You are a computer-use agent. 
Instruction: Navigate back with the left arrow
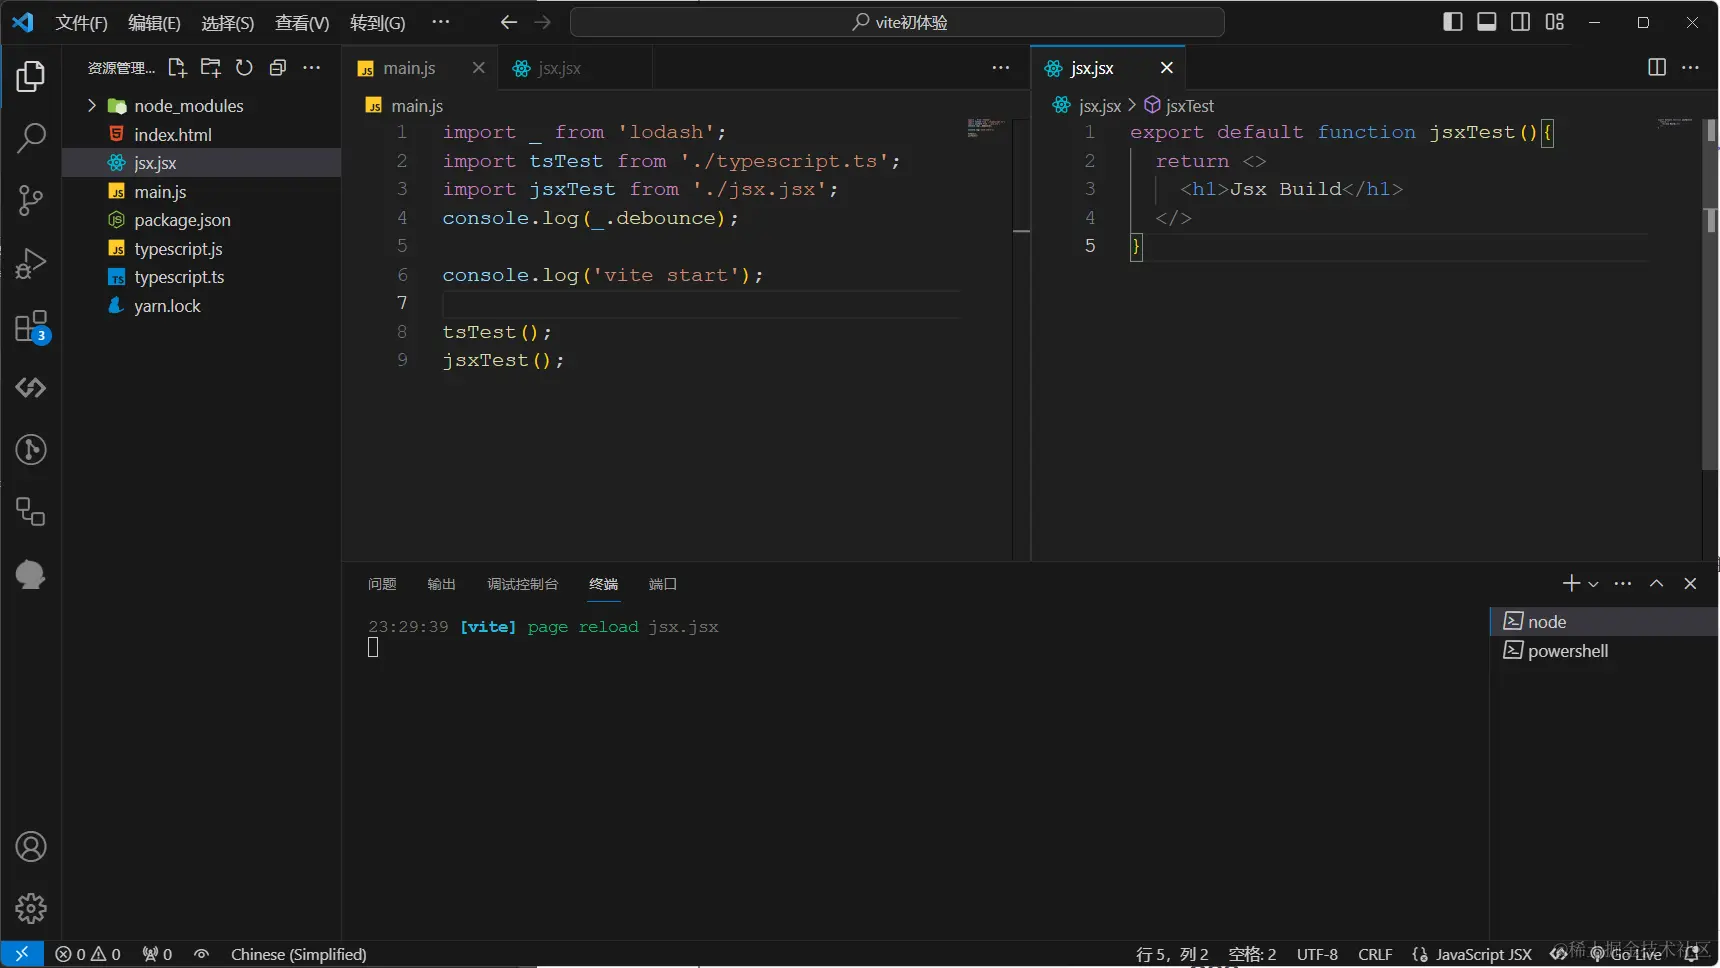pos(508,22)
